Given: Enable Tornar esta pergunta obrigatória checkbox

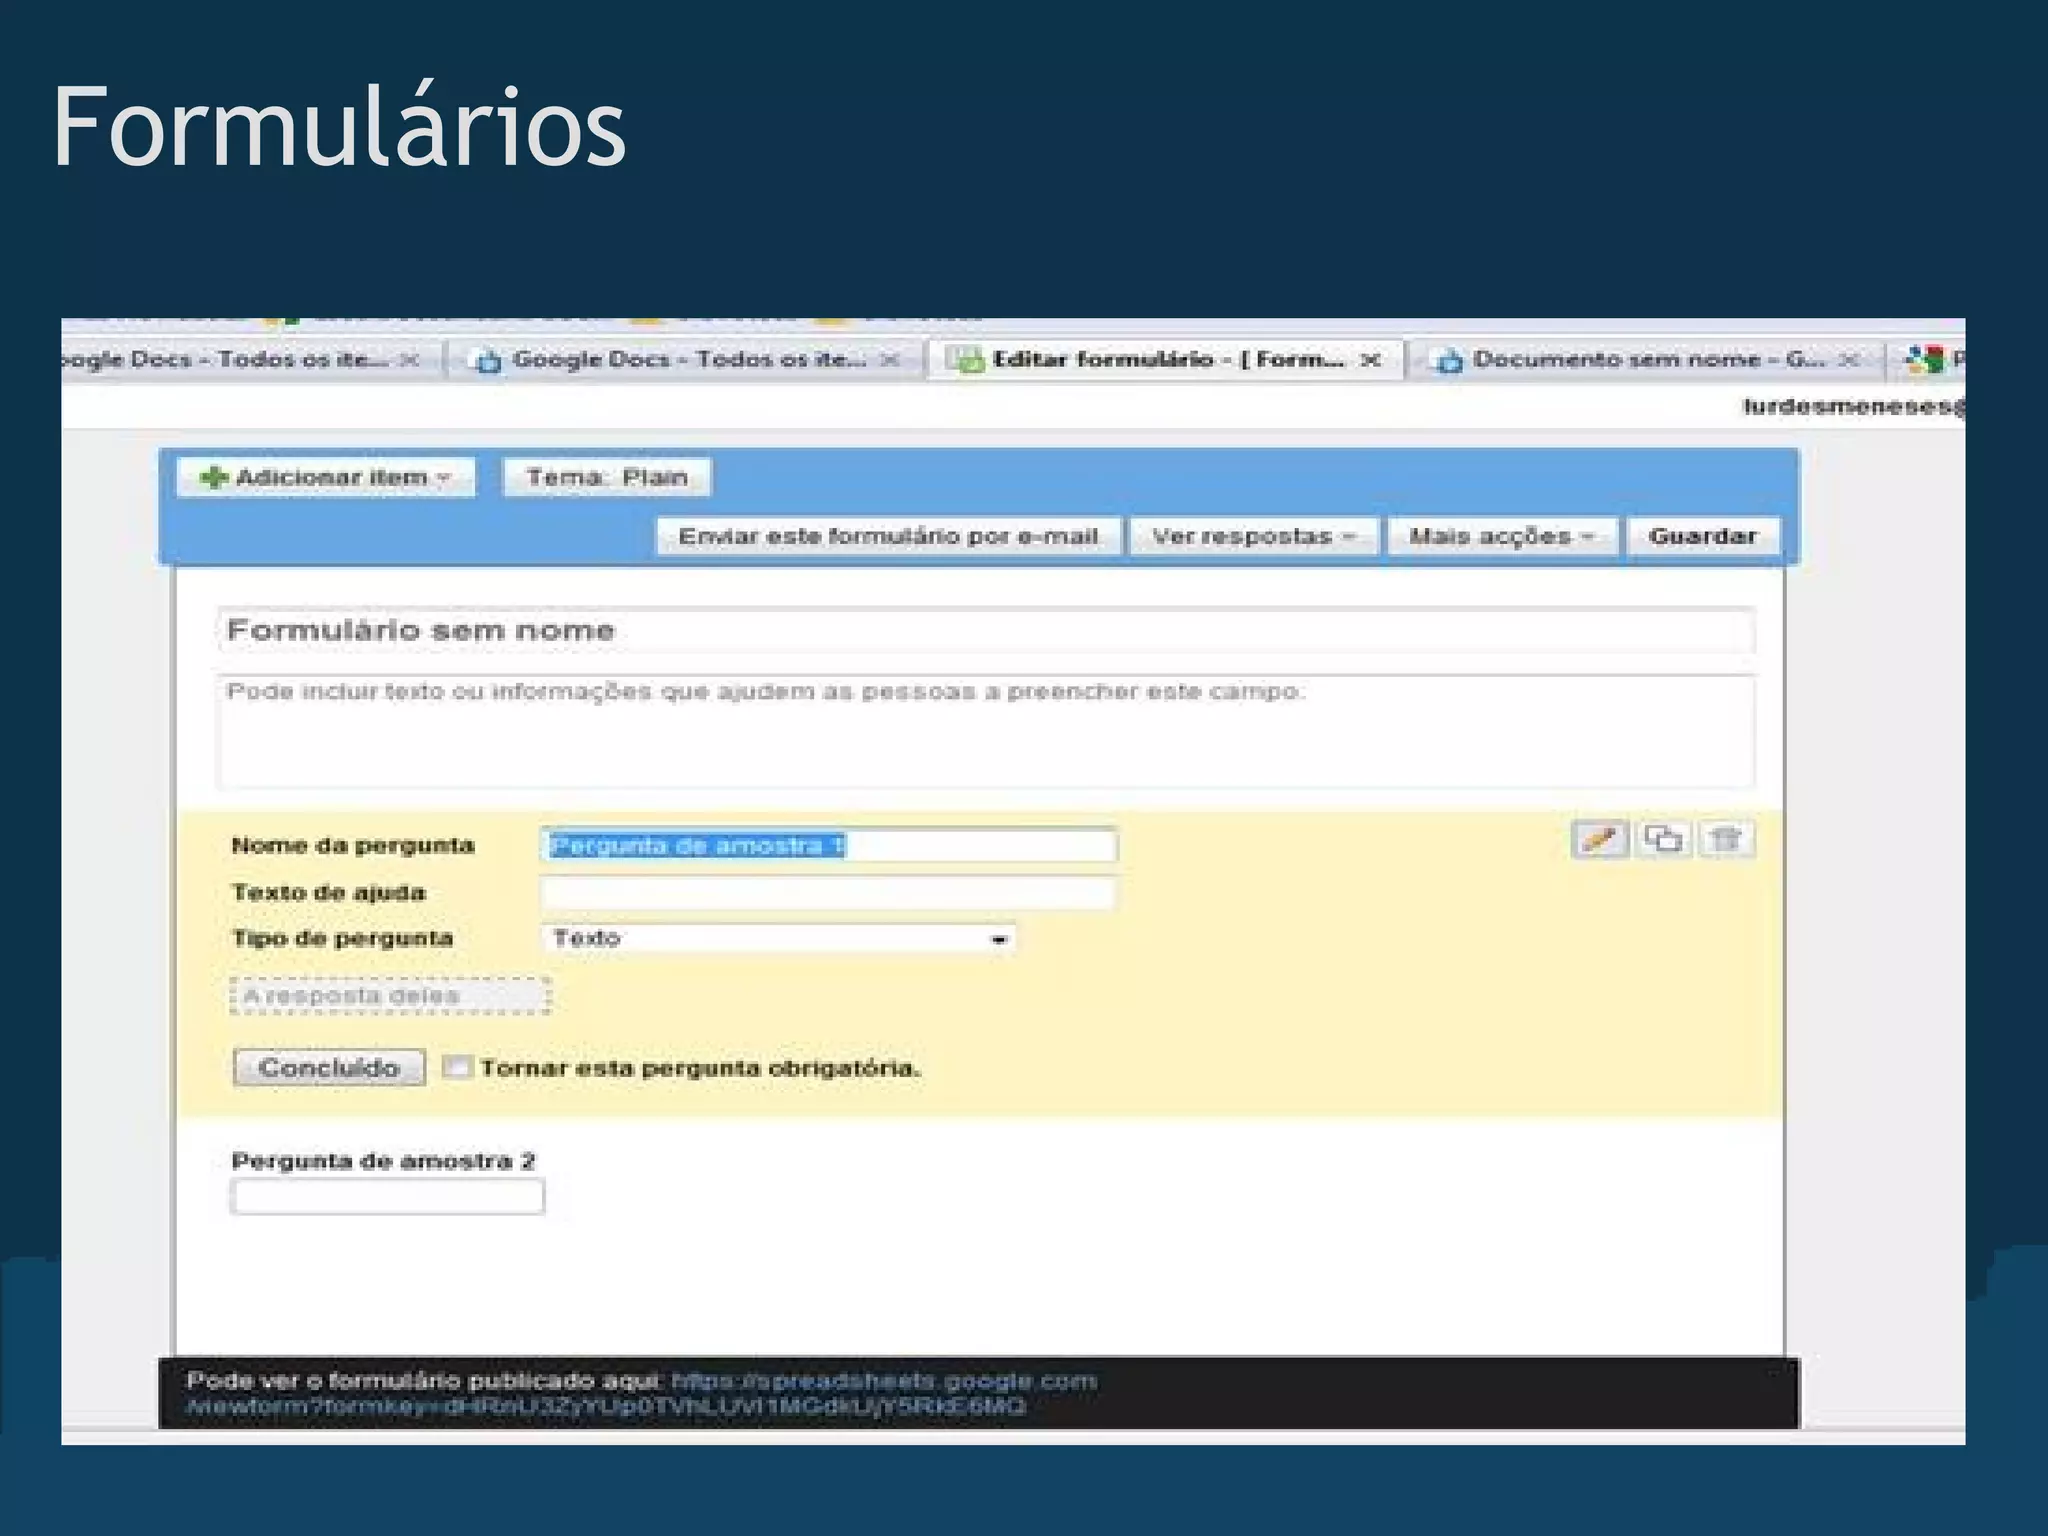Looking at the screenshot, I should (x=457, y=1067).
